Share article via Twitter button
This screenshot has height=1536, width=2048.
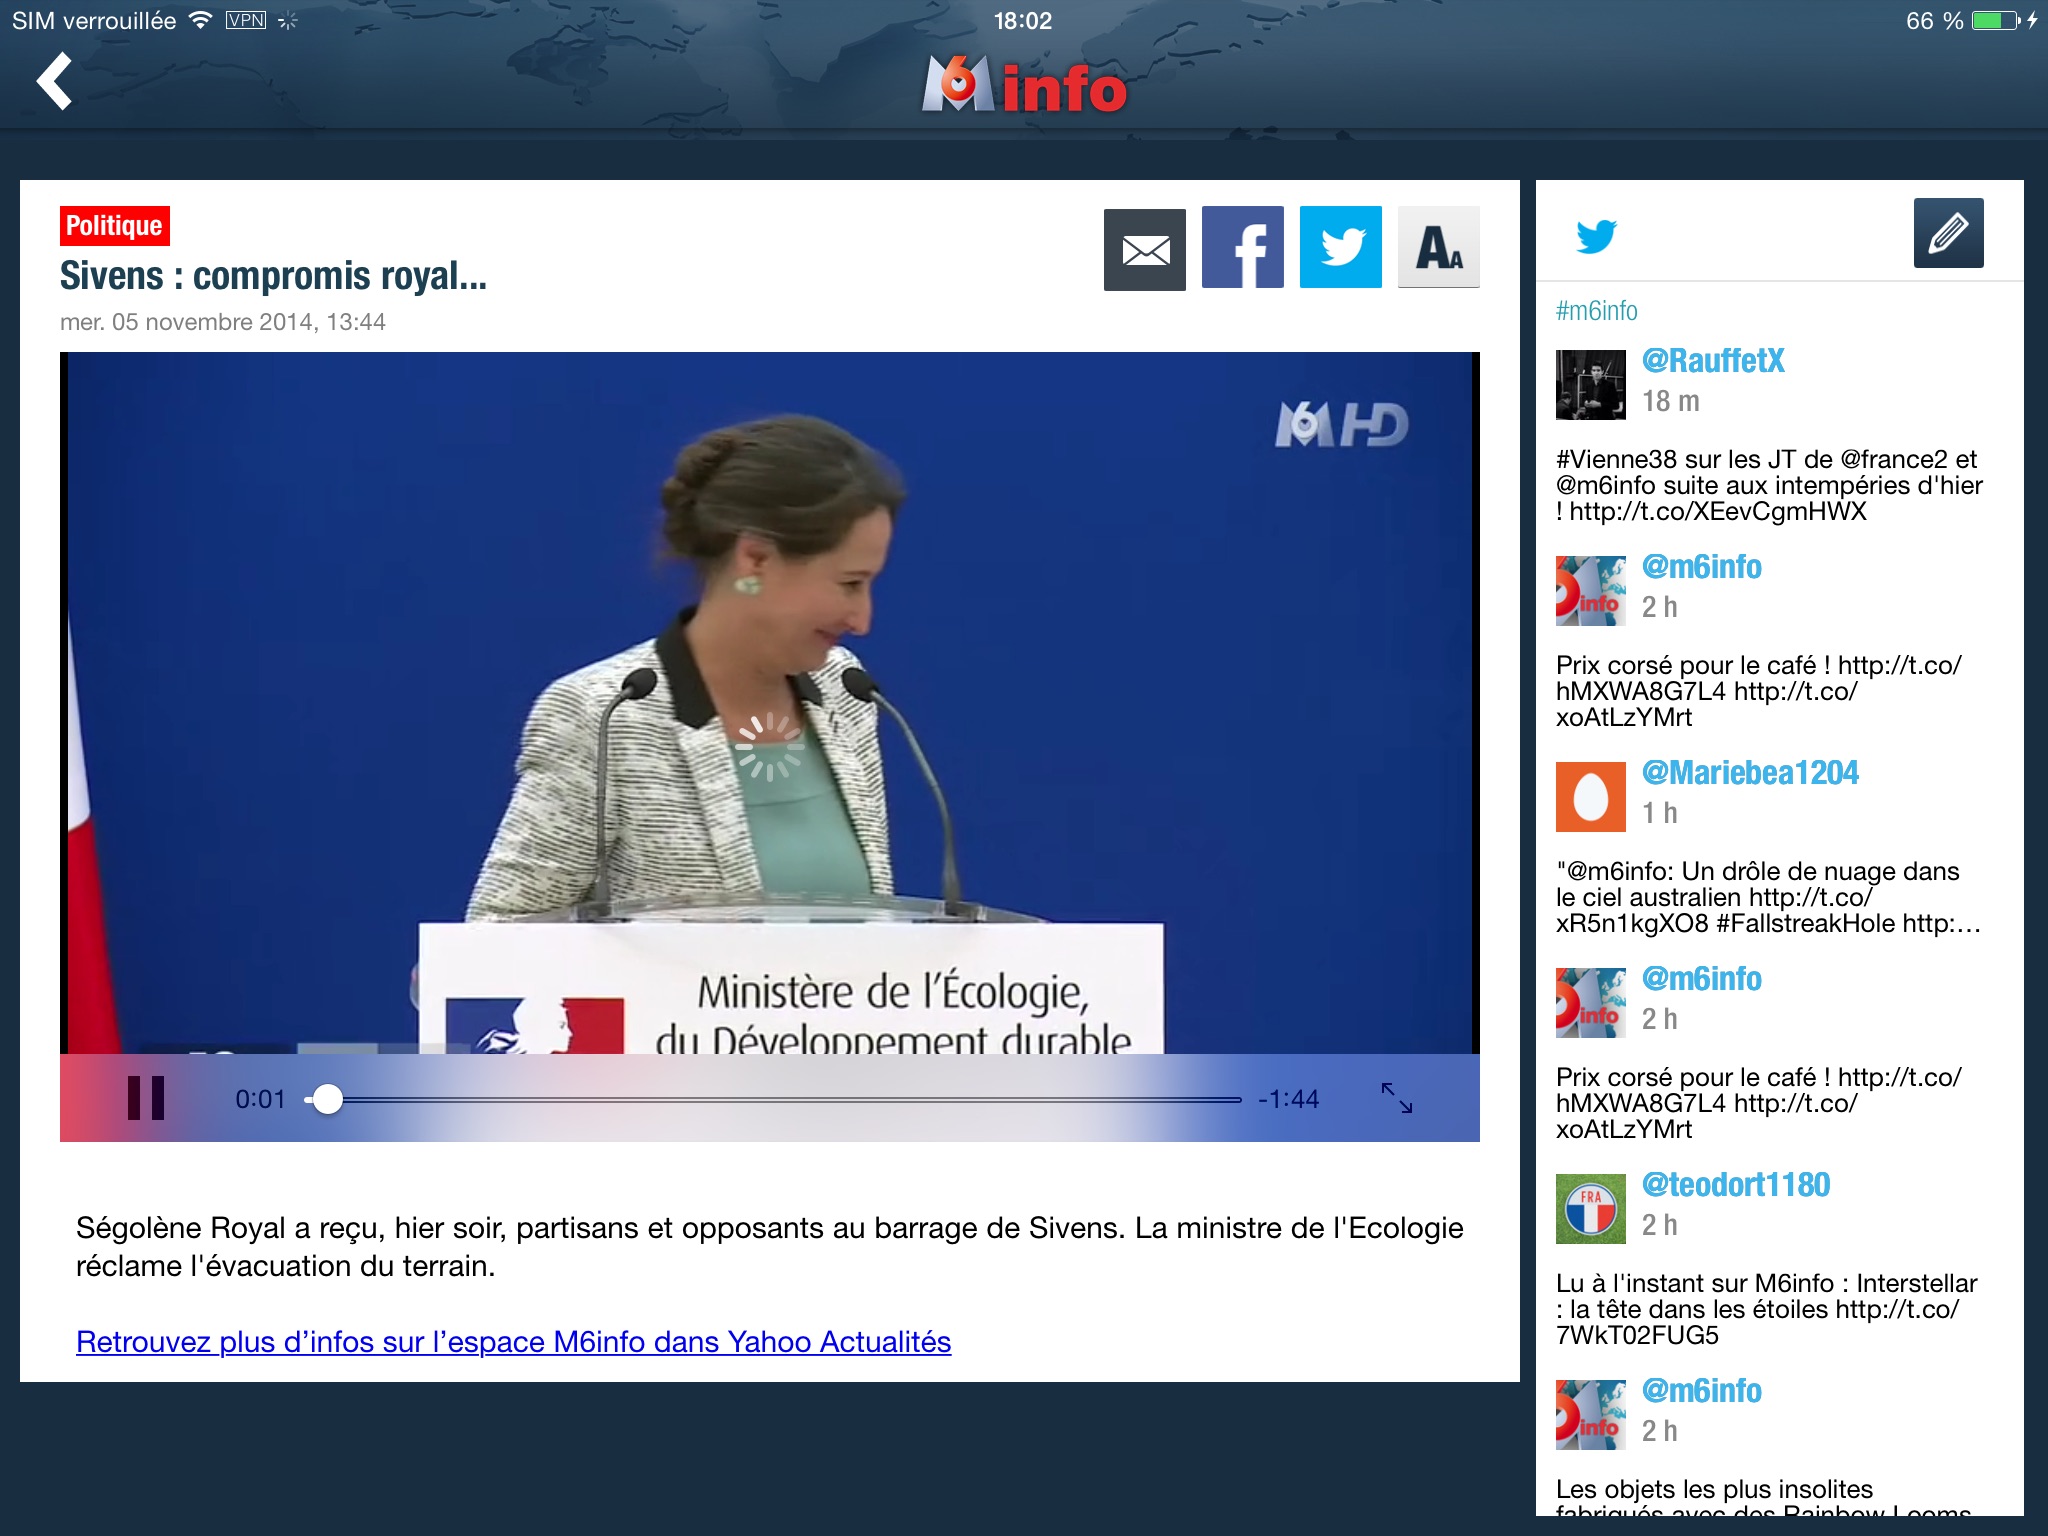1340,248
